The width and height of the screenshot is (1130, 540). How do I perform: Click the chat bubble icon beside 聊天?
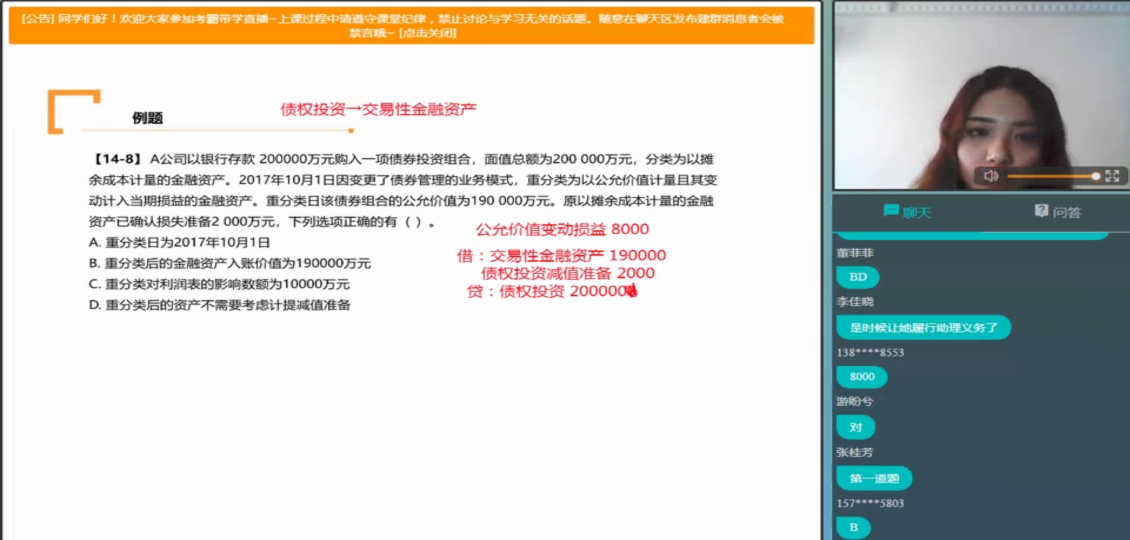pyautogui.click(x=890, y=211)
